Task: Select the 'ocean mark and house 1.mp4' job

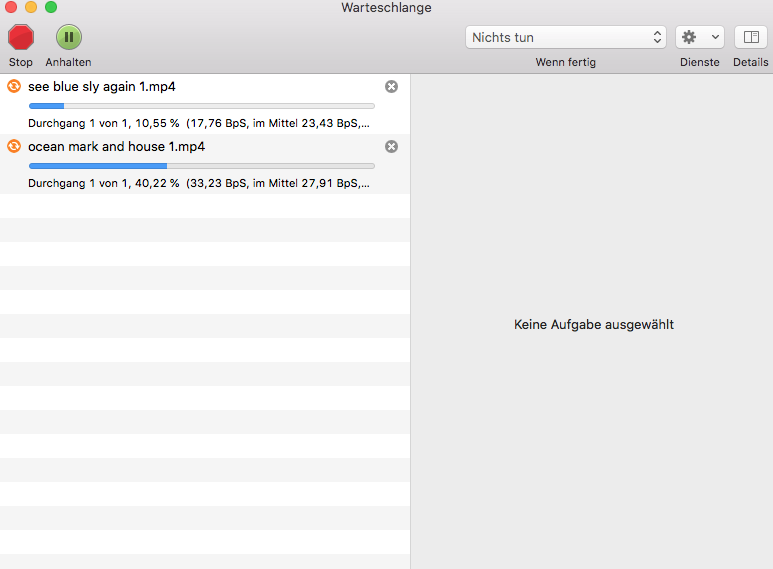Action: (116, 147)
